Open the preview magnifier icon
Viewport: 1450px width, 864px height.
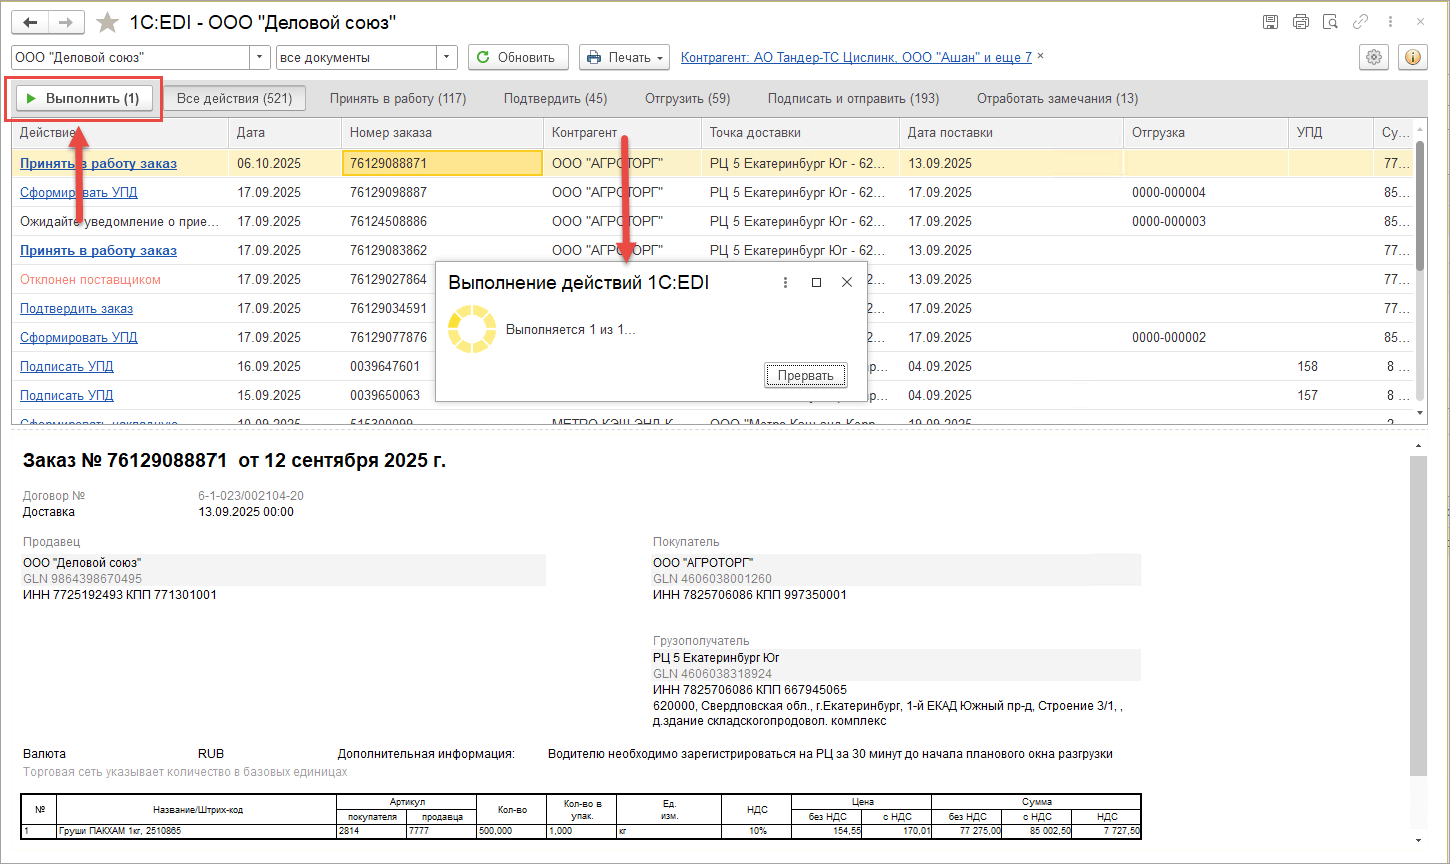tap(1330, 22)
